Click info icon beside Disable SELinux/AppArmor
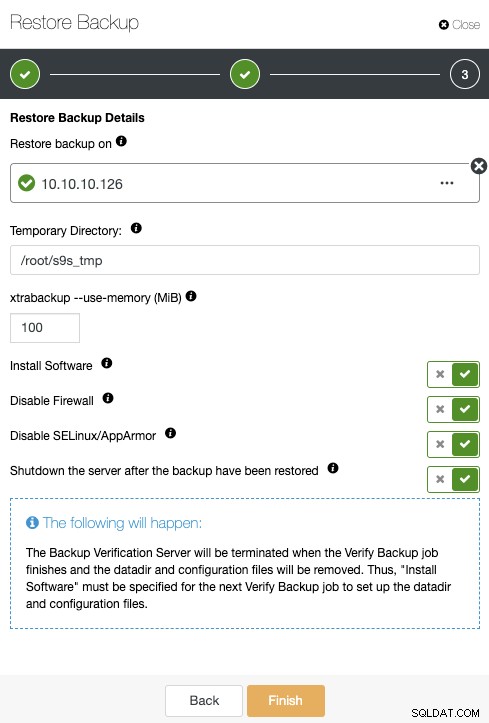The height and width of the screenshot is (723, 489). [x=170, y=433]
